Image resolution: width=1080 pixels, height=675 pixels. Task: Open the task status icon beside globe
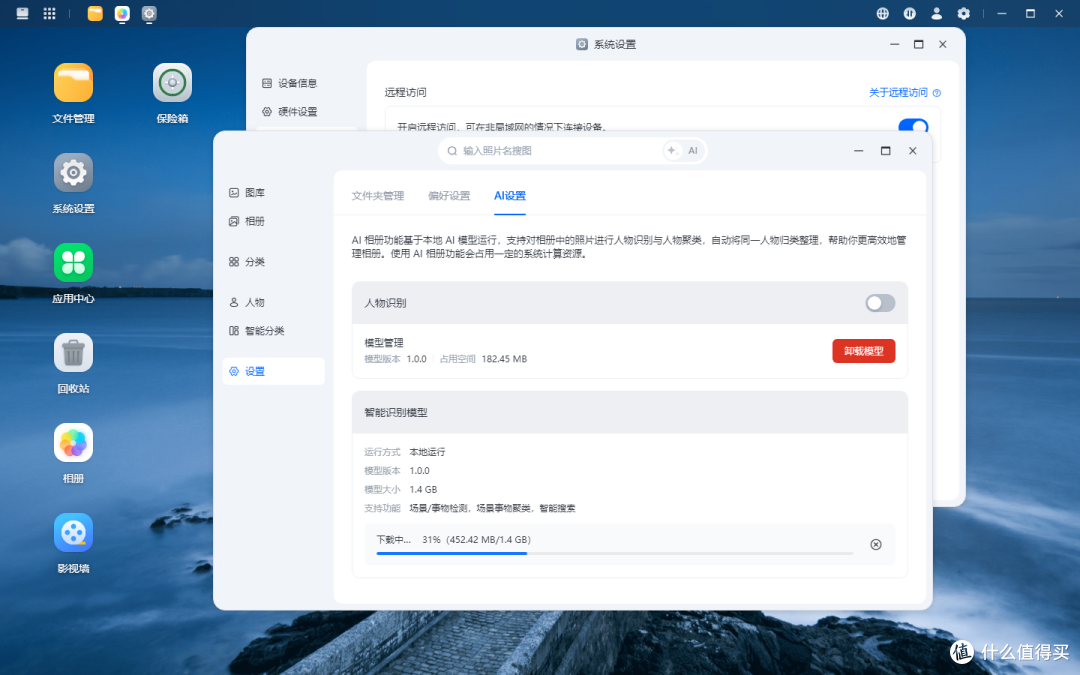click(x=909, y=13)
